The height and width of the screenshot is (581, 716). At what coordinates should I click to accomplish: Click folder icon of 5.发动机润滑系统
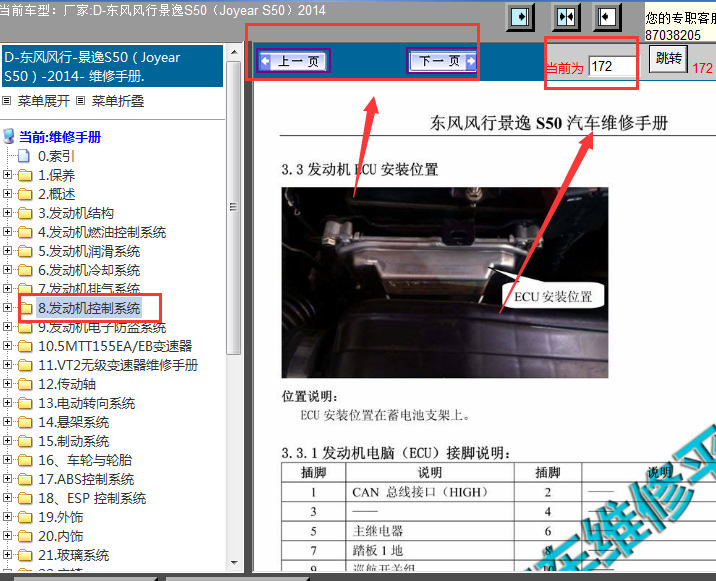click(25, 252)
